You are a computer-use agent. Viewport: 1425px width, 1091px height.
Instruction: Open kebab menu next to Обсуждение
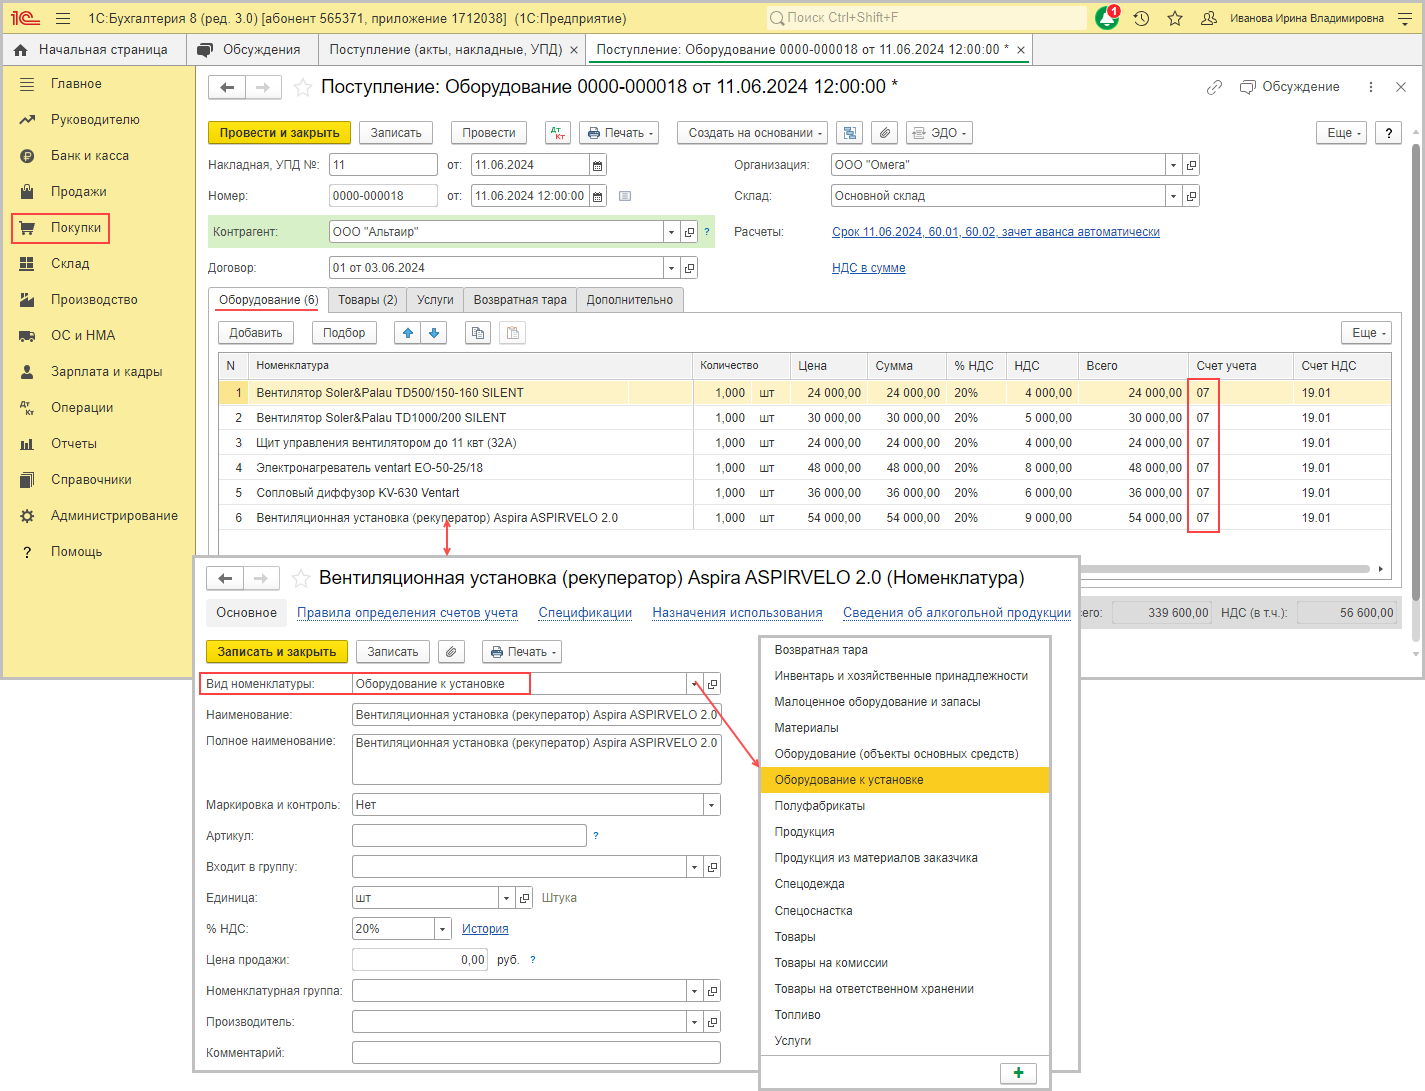pos(1371,88)
